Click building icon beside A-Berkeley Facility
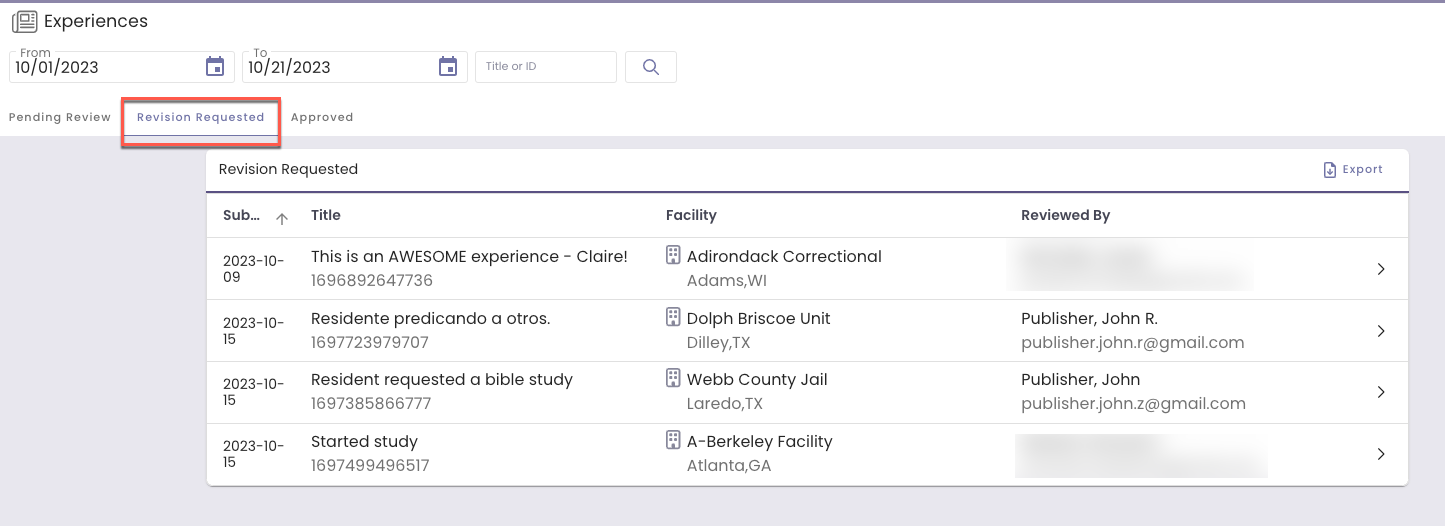Image resolution: width=1445 pixels, height=526 pixels. tap(673, 441)
